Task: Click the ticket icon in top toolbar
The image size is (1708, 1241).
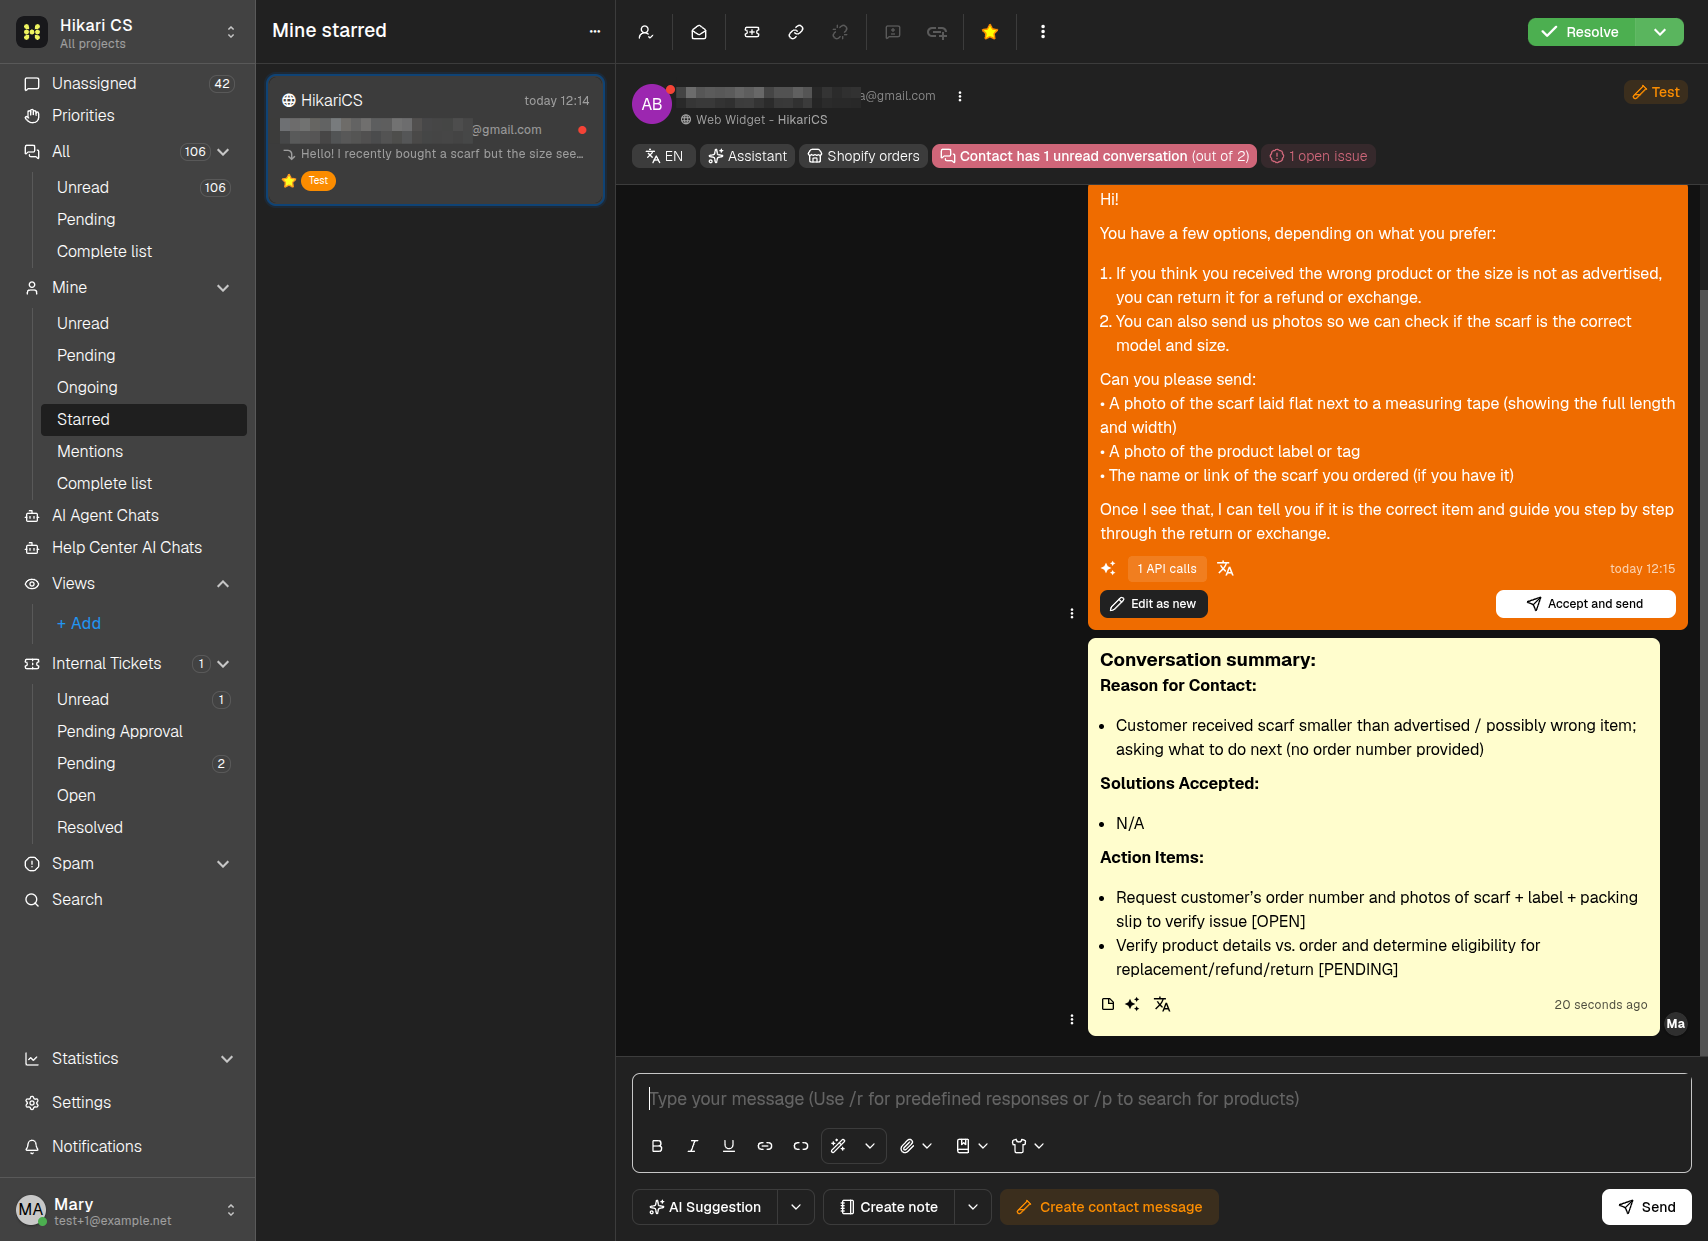Action: coord(752,32)
